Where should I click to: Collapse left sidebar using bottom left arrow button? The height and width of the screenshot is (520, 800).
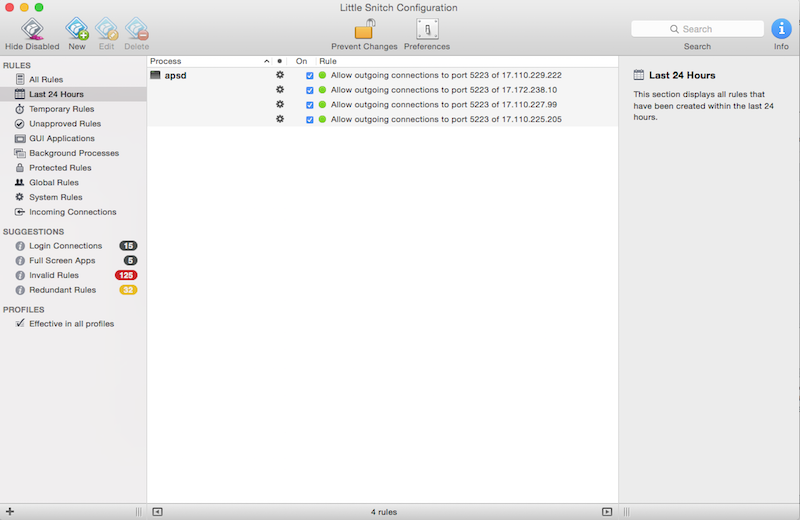tap(157, 511)
